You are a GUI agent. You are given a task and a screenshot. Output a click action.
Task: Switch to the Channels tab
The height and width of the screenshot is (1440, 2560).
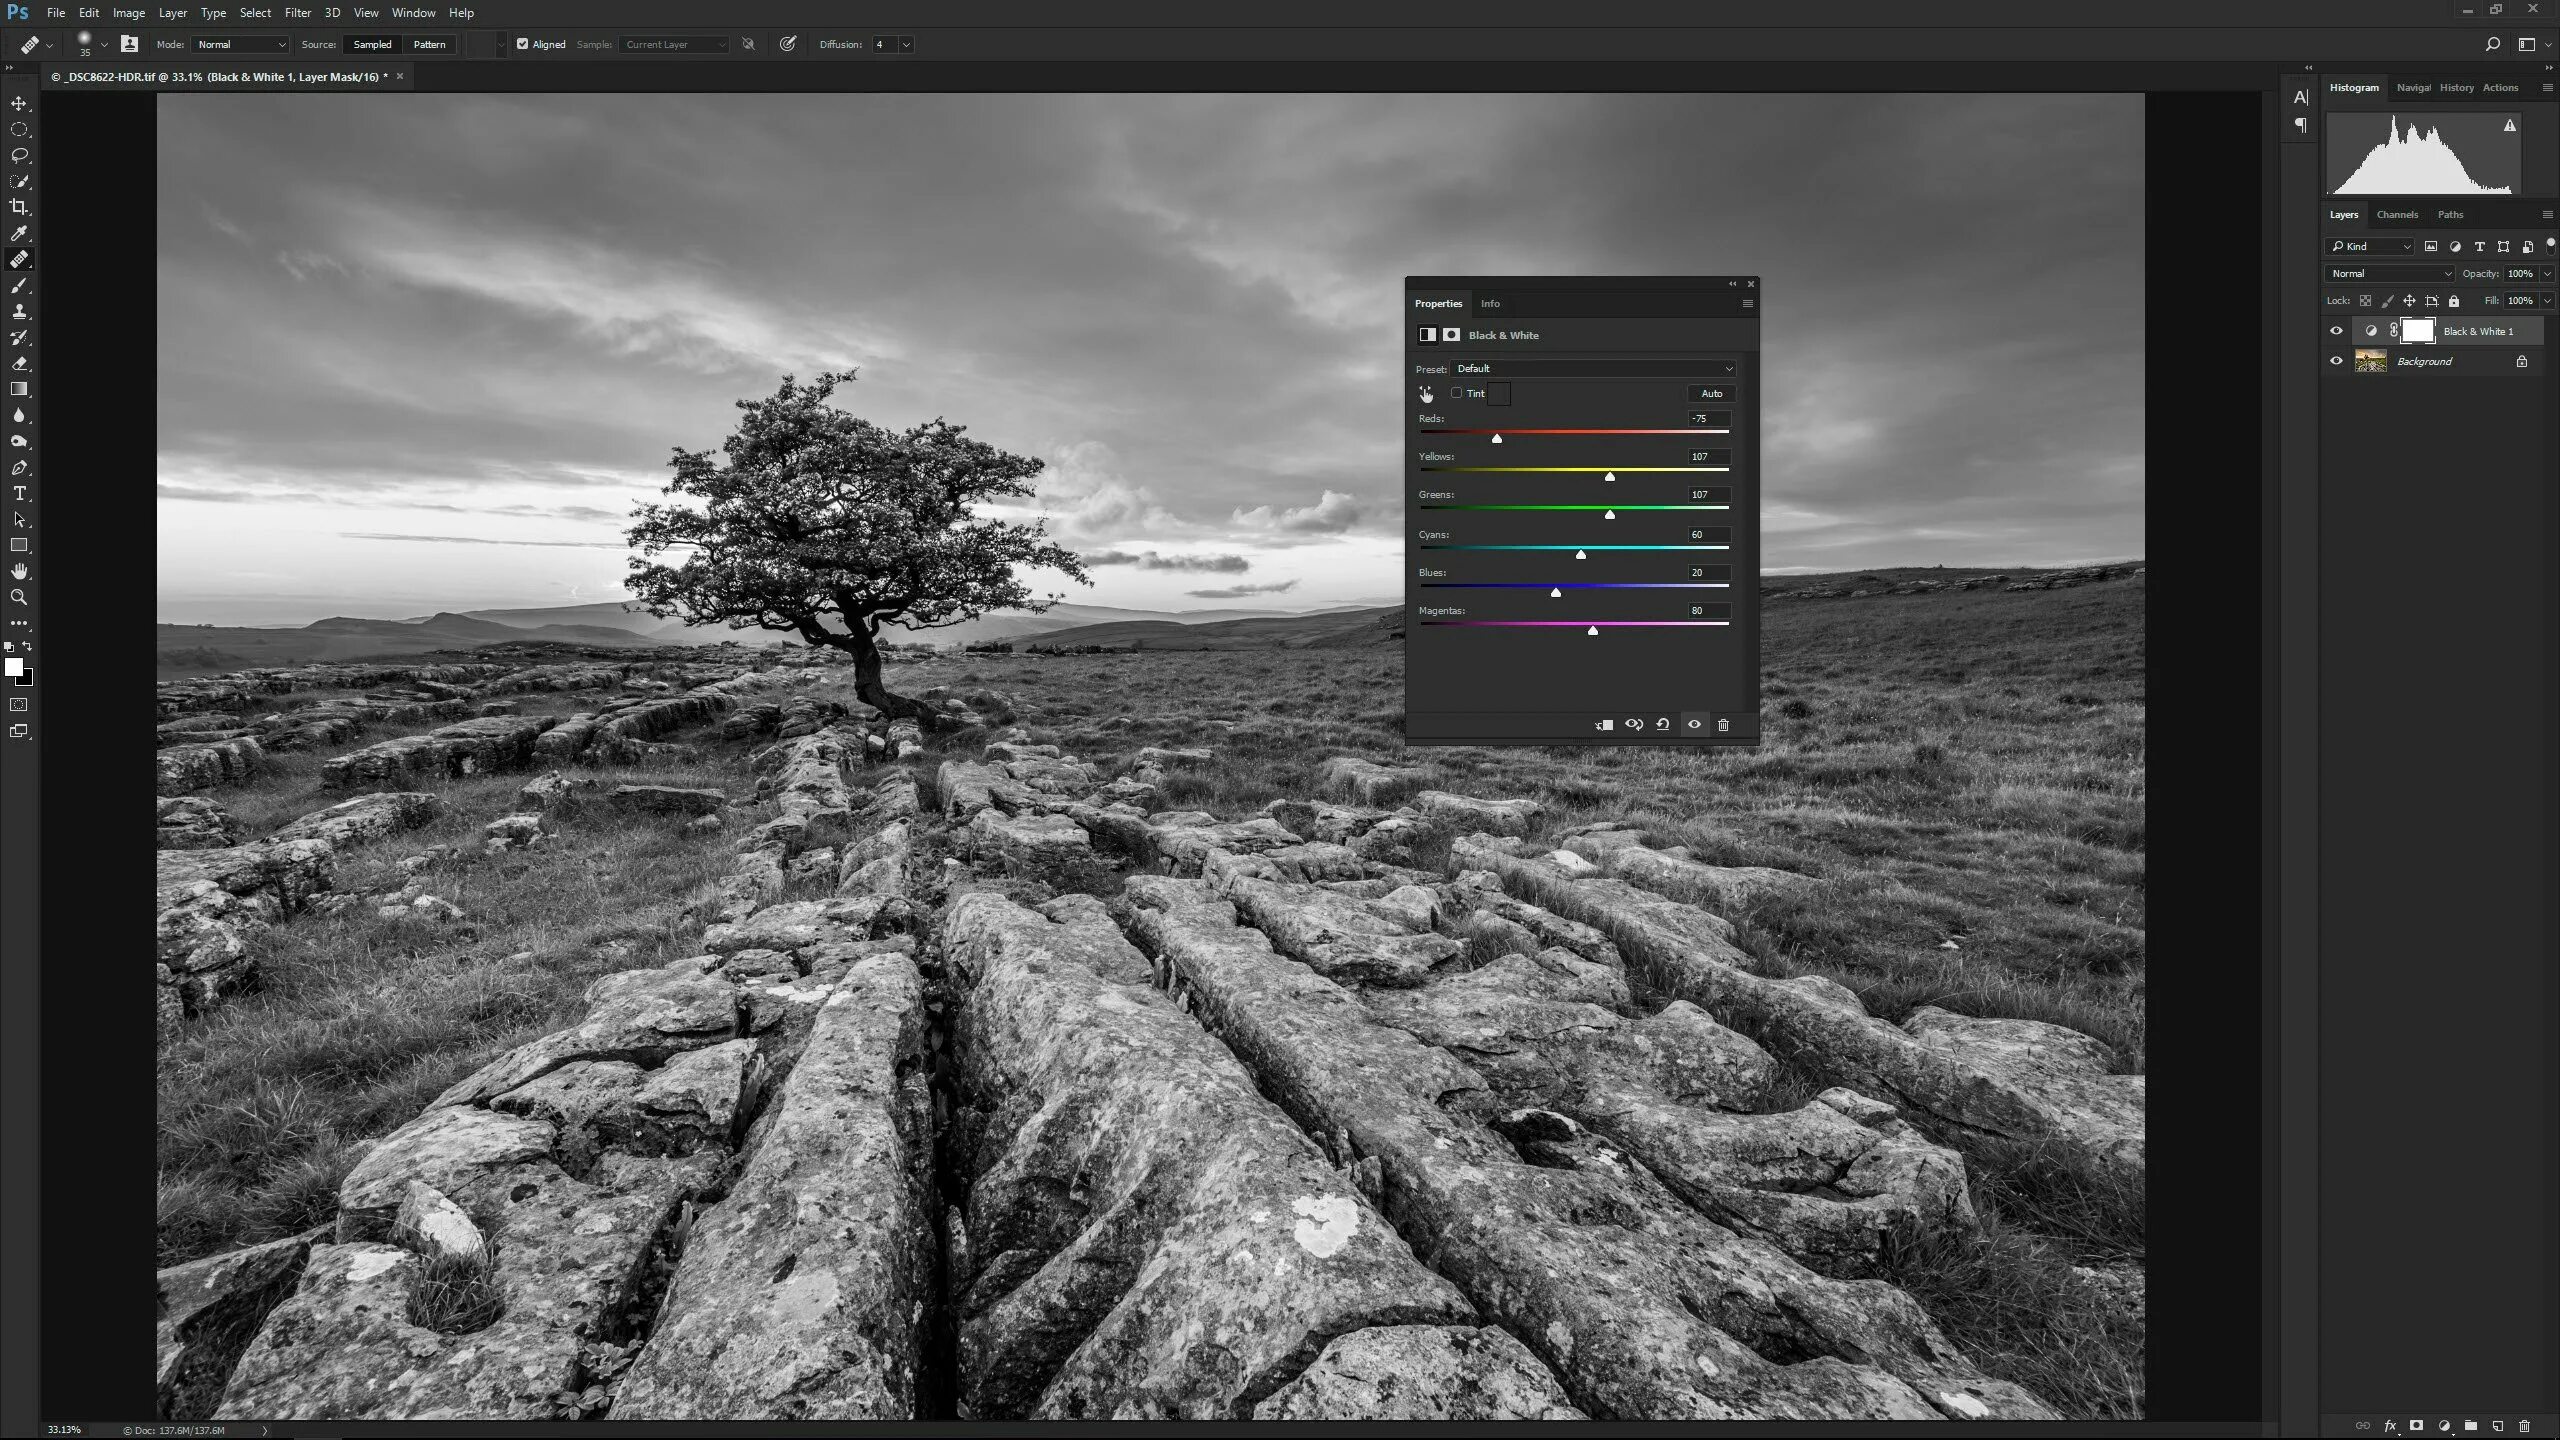click(2397, 214)
